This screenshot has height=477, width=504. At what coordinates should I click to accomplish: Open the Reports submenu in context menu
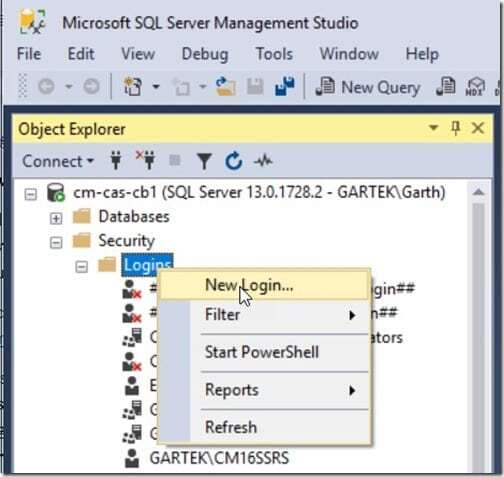pyautogui.click(x=265, y=390)
